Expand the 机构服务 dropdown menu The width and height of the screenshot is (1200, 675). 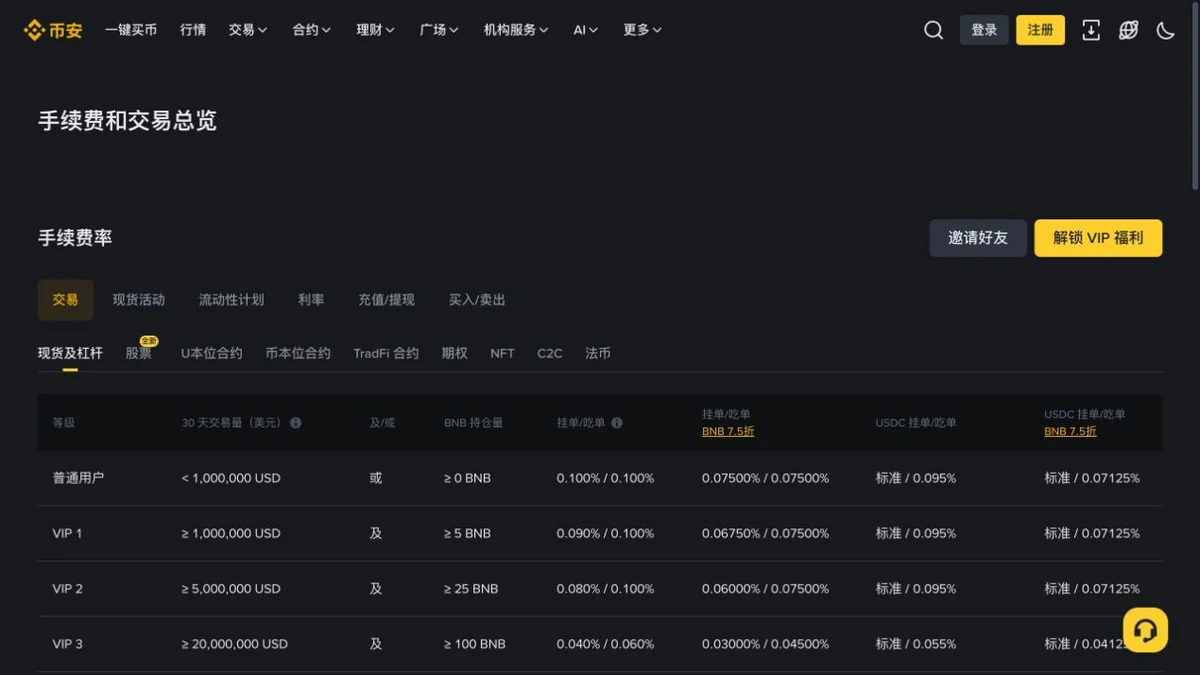click(516, 30)
